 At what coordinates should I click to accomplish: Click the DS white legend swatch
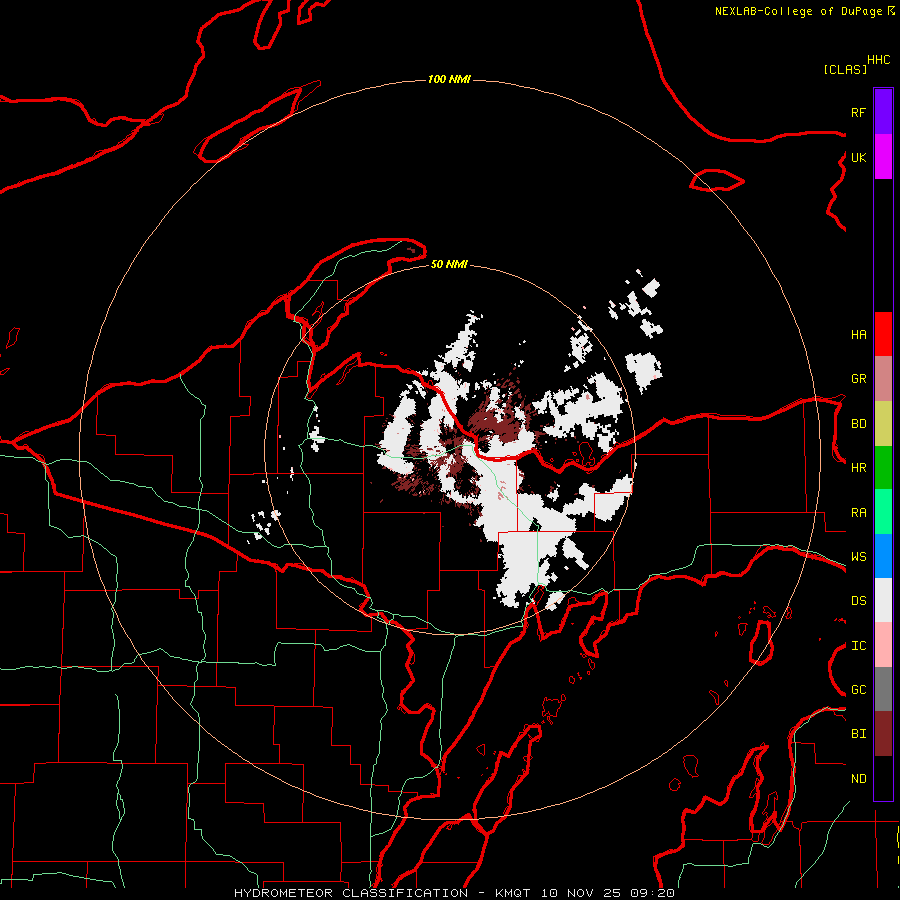[883, 600]
